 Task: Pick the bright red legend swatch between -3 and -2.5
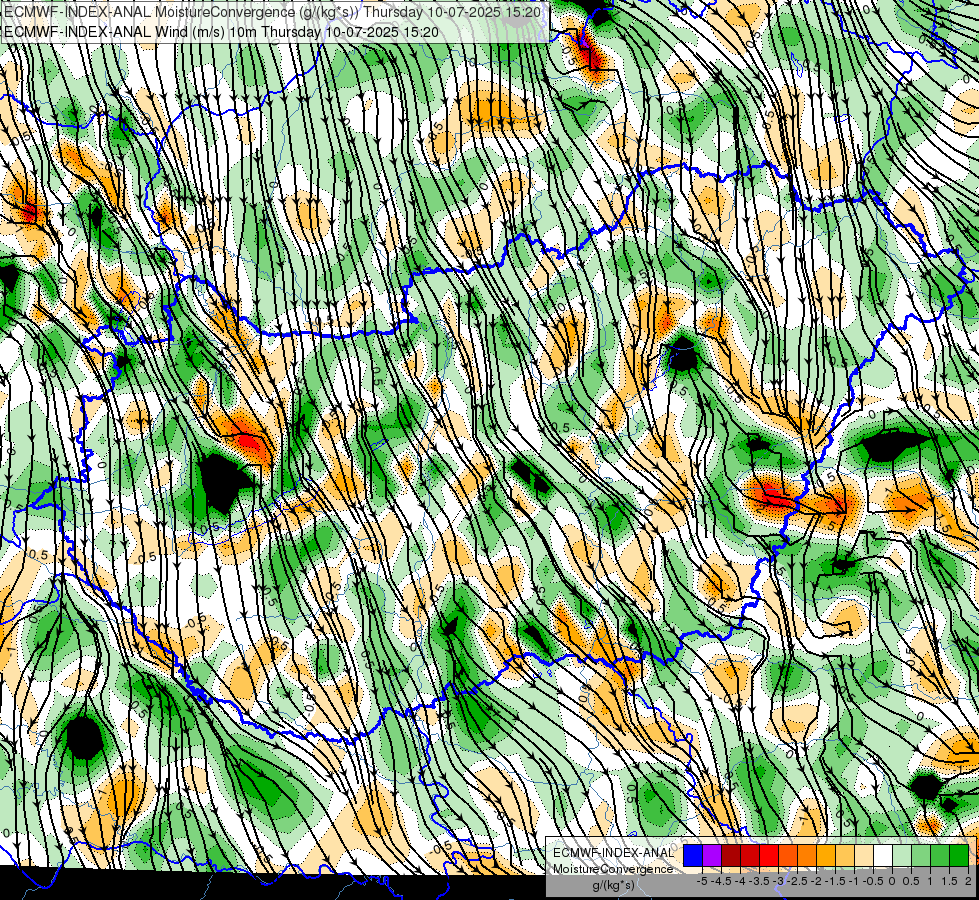[769, 856]
